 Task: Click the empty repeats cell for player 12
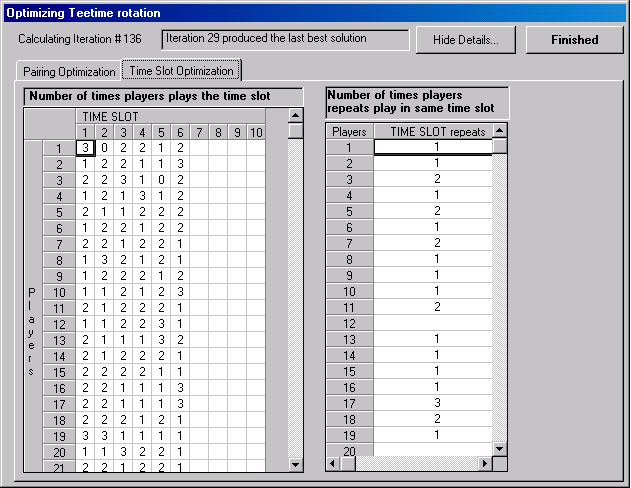433,323
